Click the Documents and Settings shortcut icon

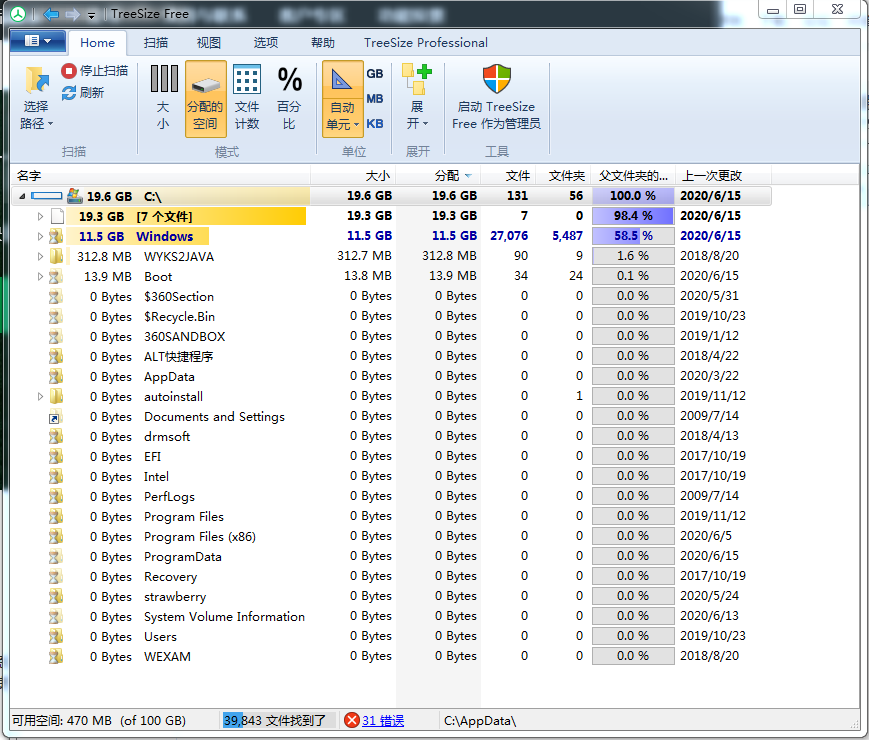pos(55,417)
